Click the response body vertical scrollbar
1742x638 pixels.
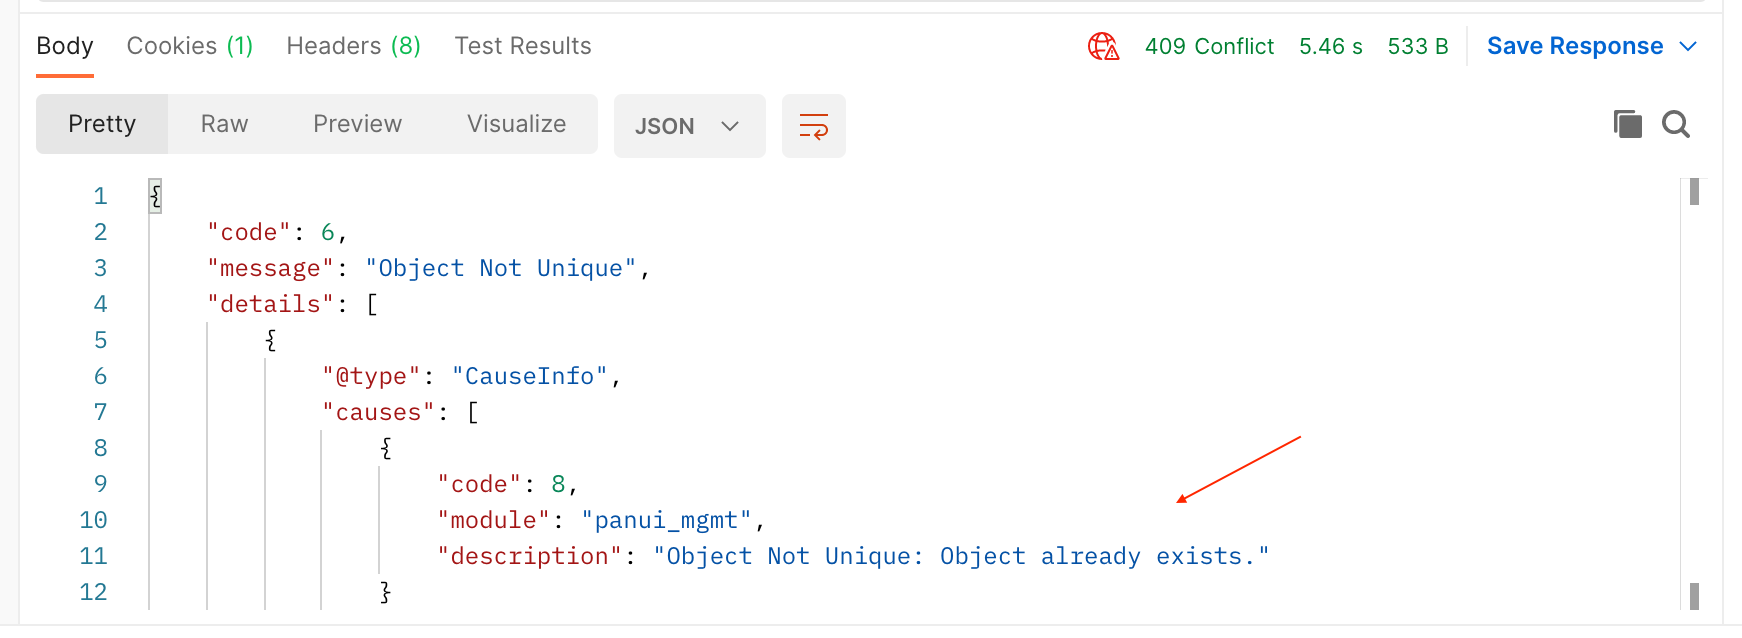1694,390
